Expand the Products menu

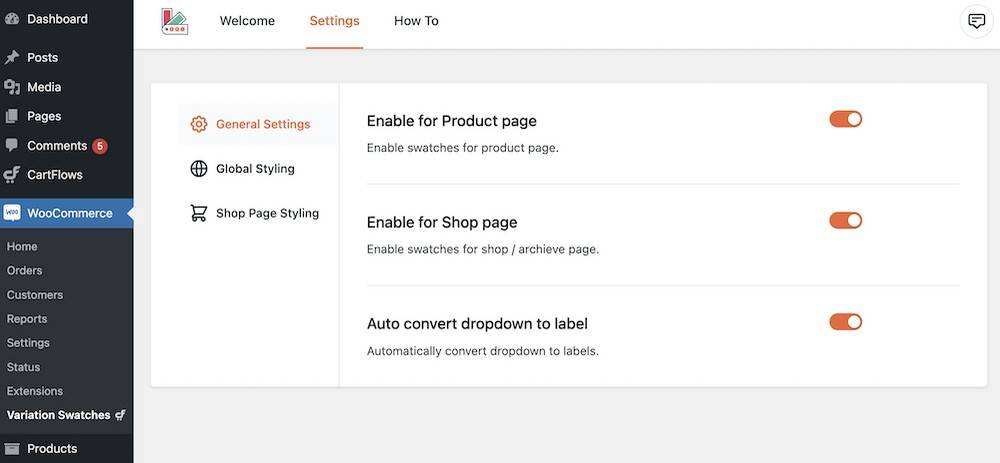(x=52, y=449)
